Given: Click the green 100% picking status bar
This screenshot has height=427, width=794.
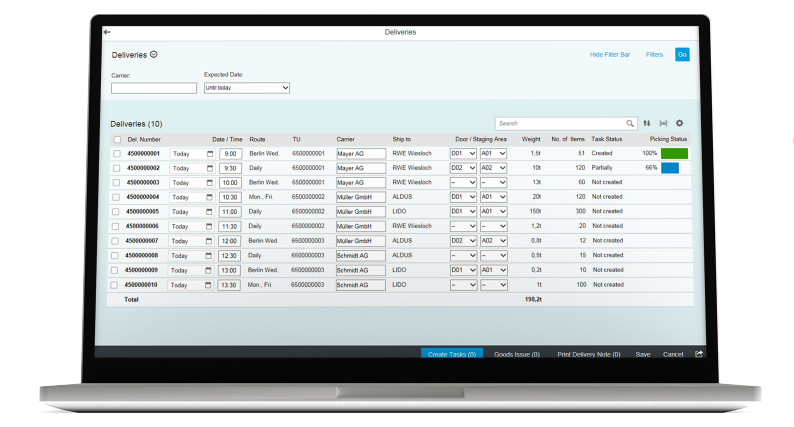Looking at the screenshot, I should pos(674,153).
